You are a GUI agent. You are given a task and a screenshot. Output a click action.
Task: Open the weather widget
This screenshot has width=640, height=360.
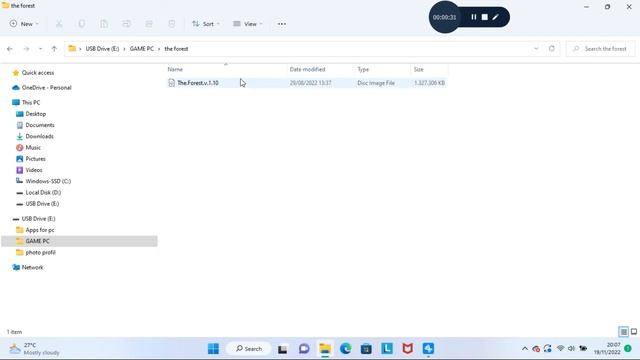pyautogui.click(x=35, y=349)
